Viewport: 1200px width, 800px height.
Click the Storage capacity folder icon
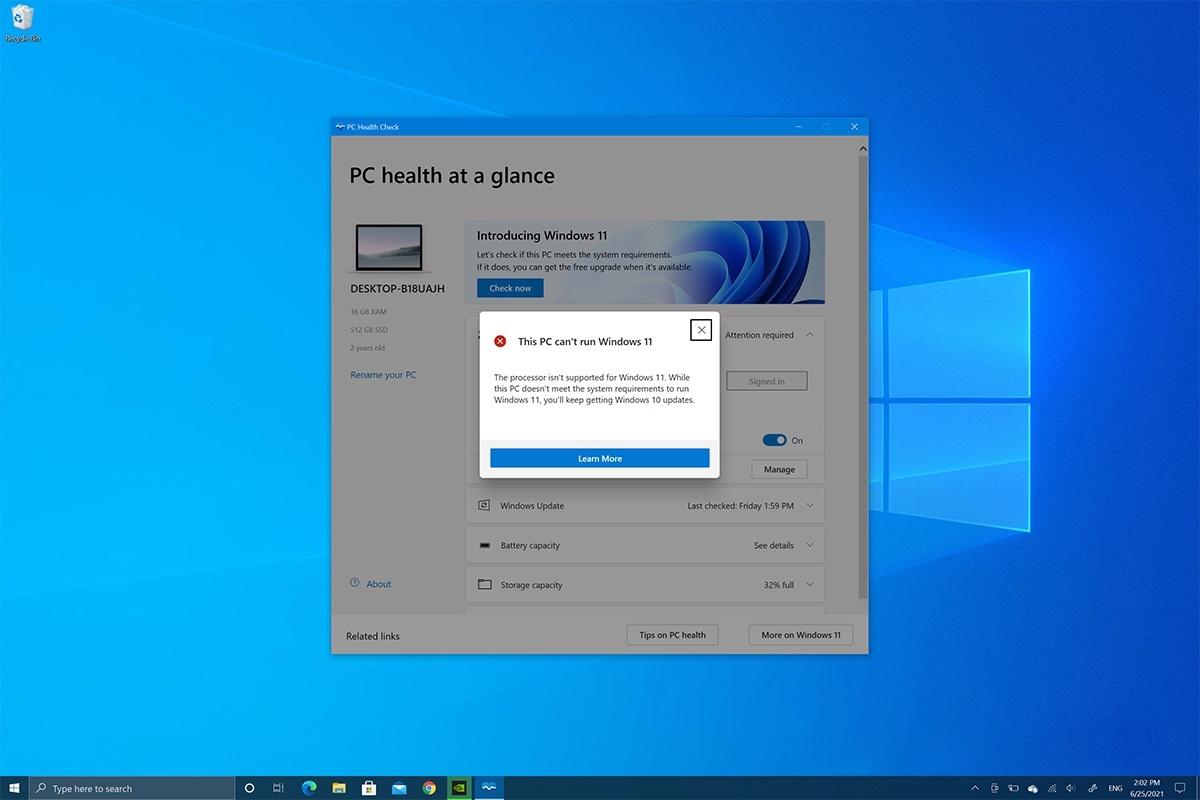484,585
